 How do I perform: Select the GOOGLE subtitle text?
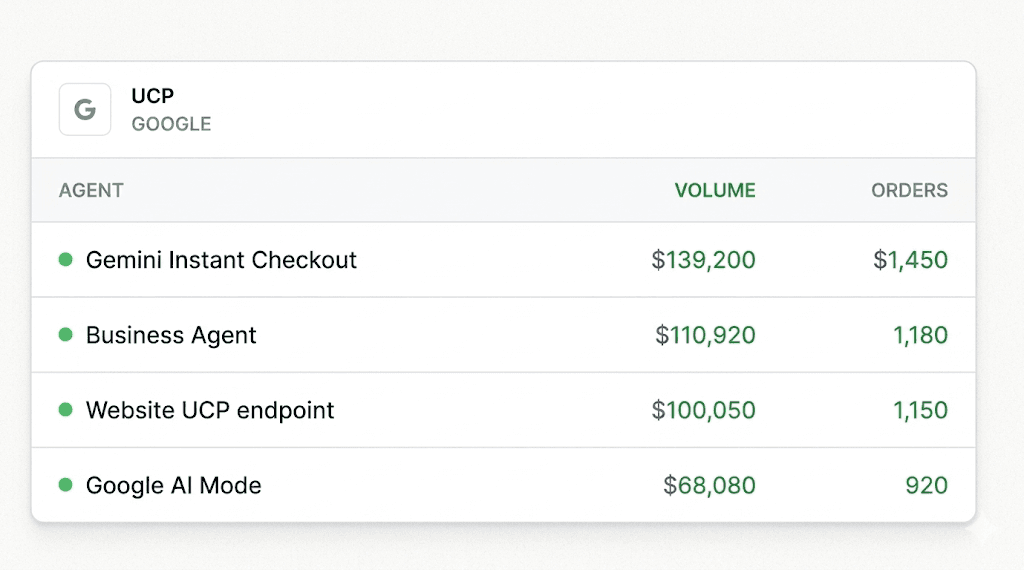click(171, 124)
